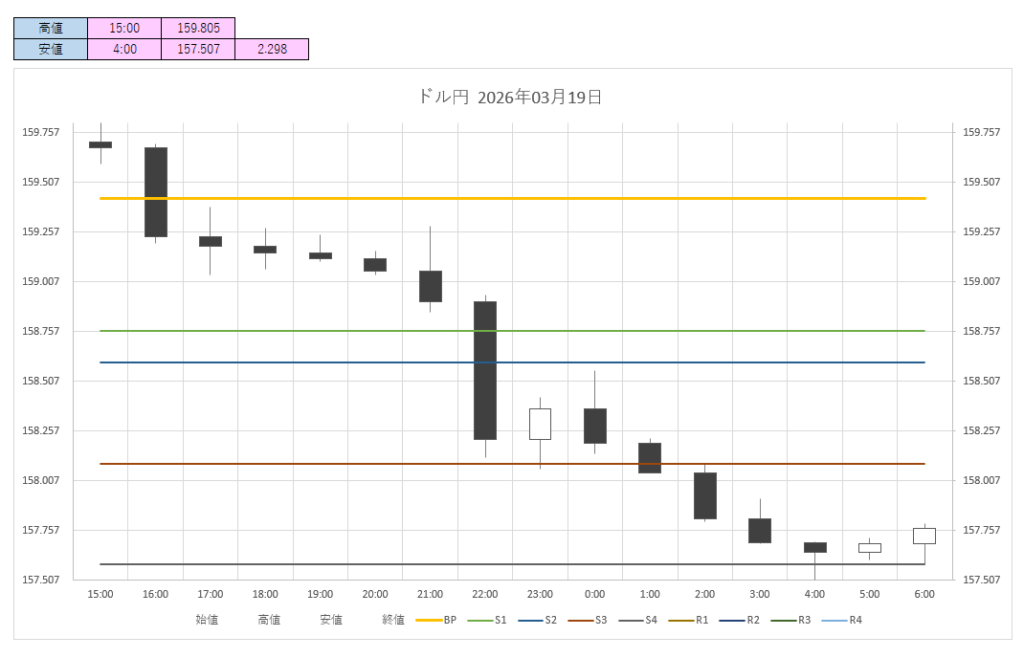Click the white 23:00 candlestick
This screenshot has width=1024, height=658.
540,423
